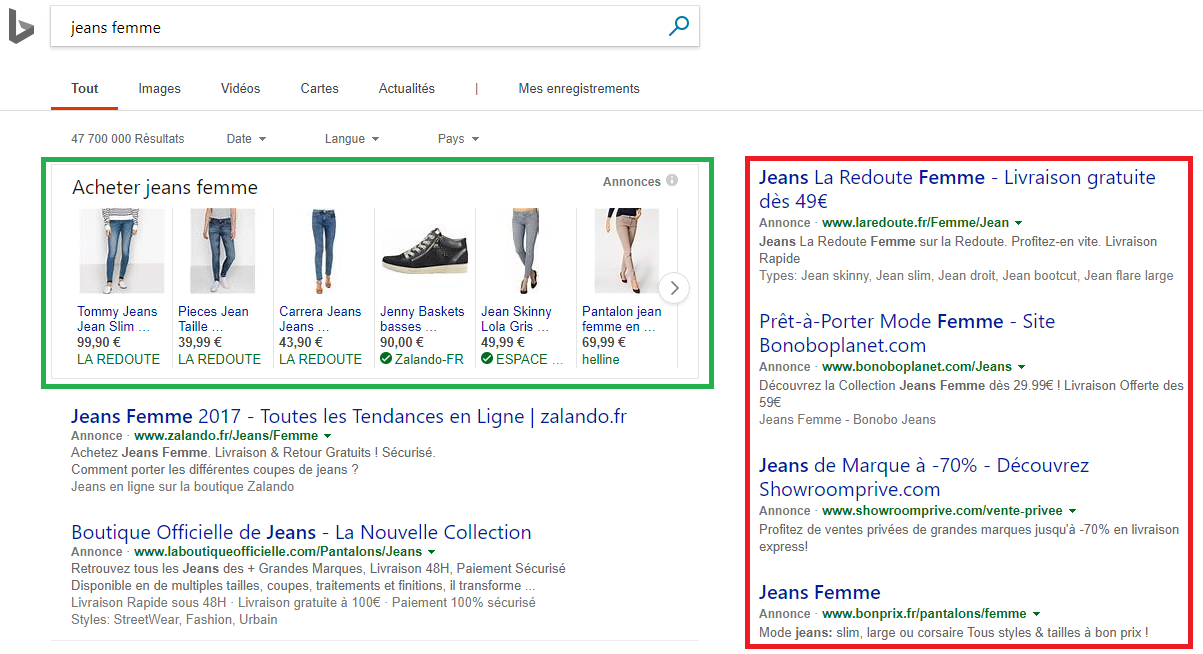The height and width of the screenshot is (654, 1203).
Task: Switch to the Images tab
Action: pos(159,89)
